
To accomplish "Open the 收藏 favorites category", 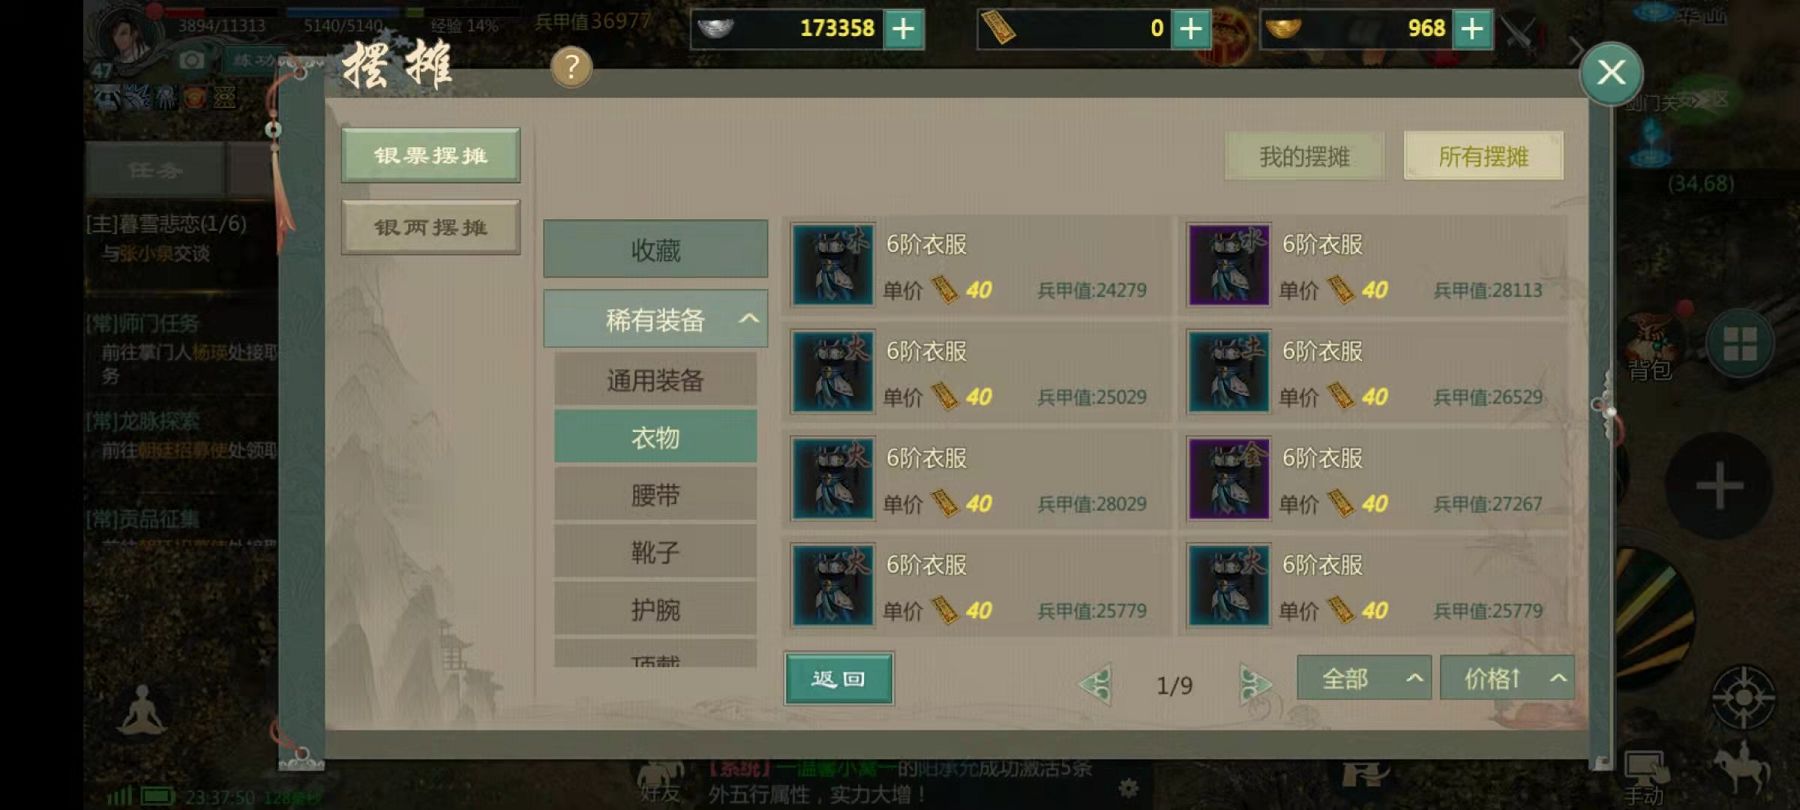I will coord(655,249).
